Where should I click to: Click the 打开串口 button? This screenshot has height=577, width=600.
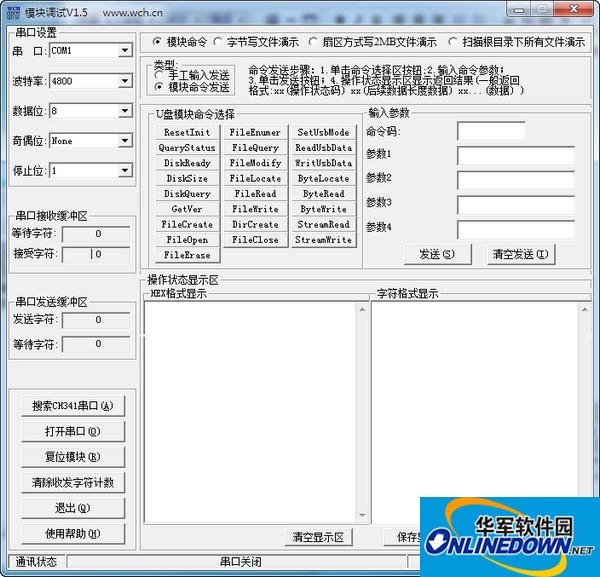[x=73, y=432]
